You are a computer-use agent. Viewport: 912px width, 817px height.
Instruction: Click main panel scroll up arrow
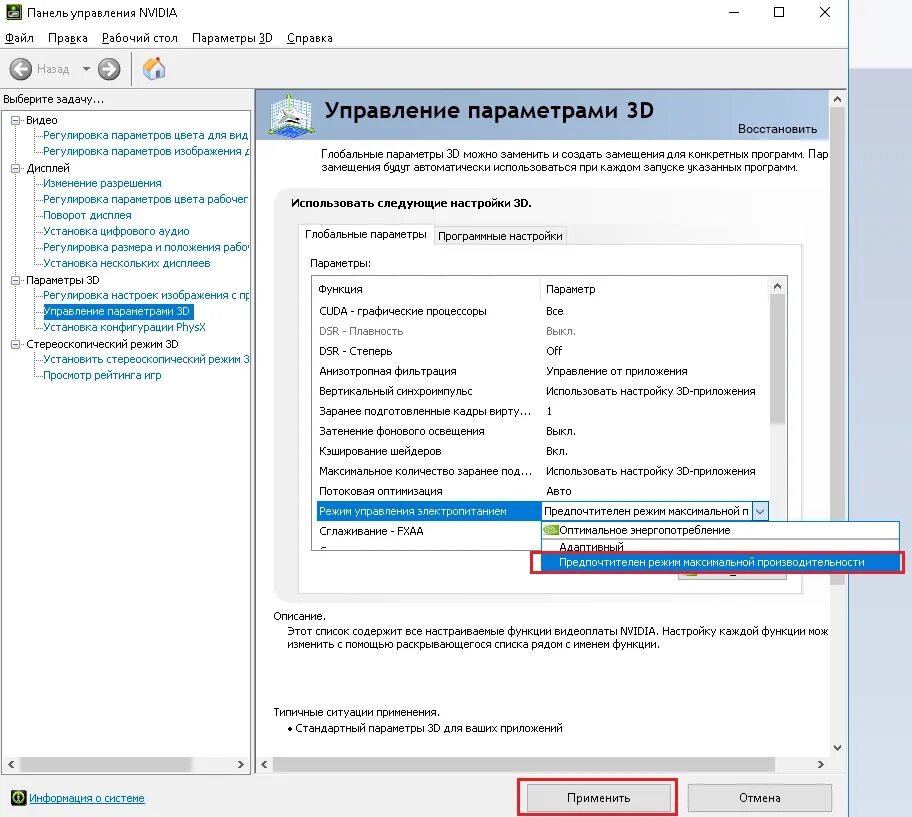click(x=837, y=99)
